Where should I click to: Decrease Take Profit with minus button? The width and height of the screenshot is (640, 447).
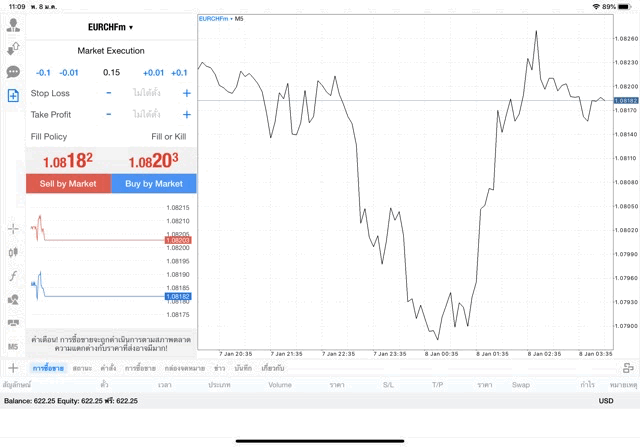[109, 114]
